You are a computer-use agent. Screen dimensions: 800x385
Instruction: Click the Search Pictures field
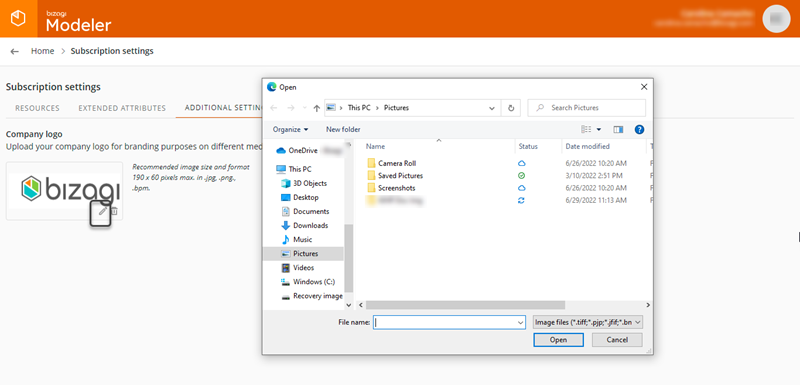click(587, 108)
